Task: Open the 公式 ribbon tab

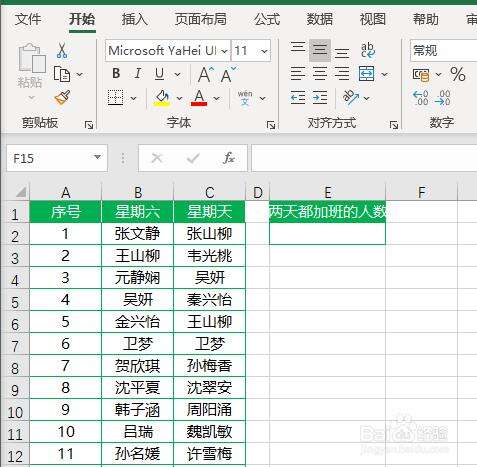Action: pyautogui.click(x=267, y=19)
